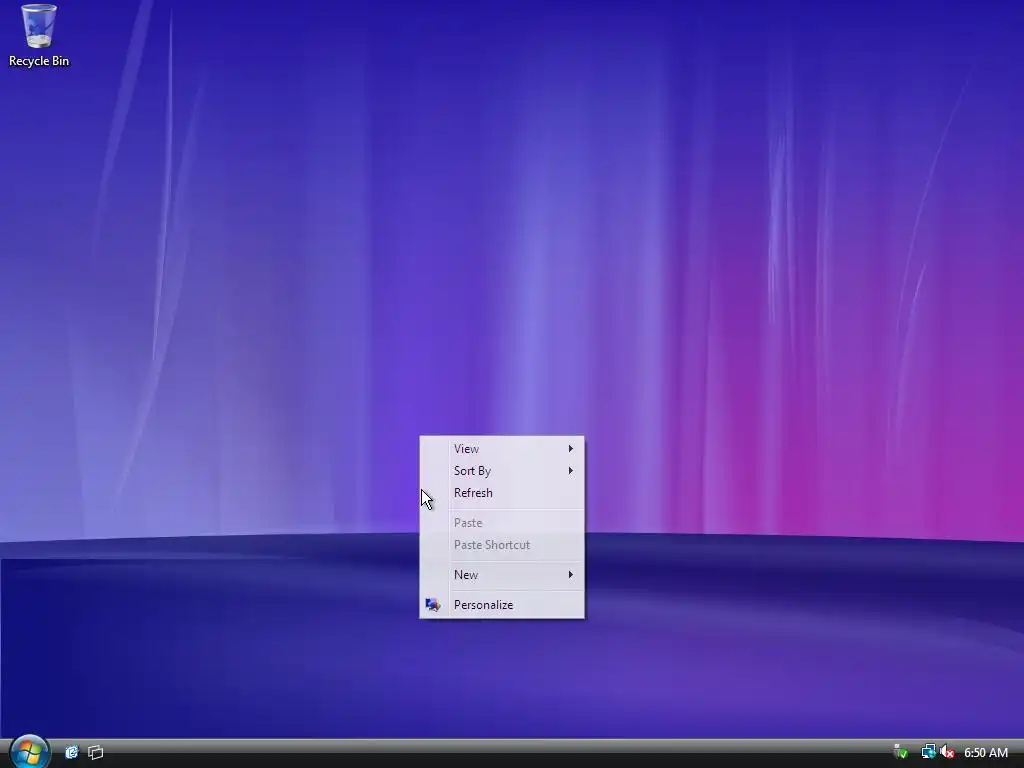Click the muted volume tray icon
1024x768 pixels.
947,752
